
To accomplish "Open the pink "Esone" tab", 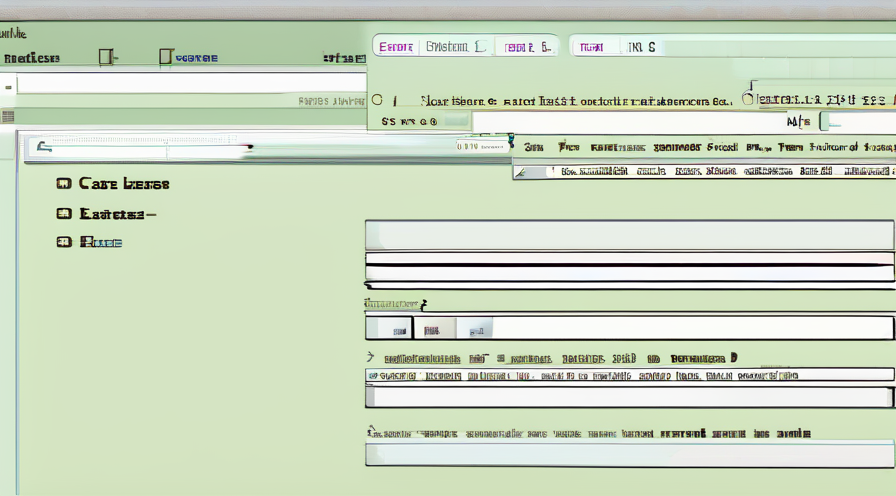I will point(397,47).
